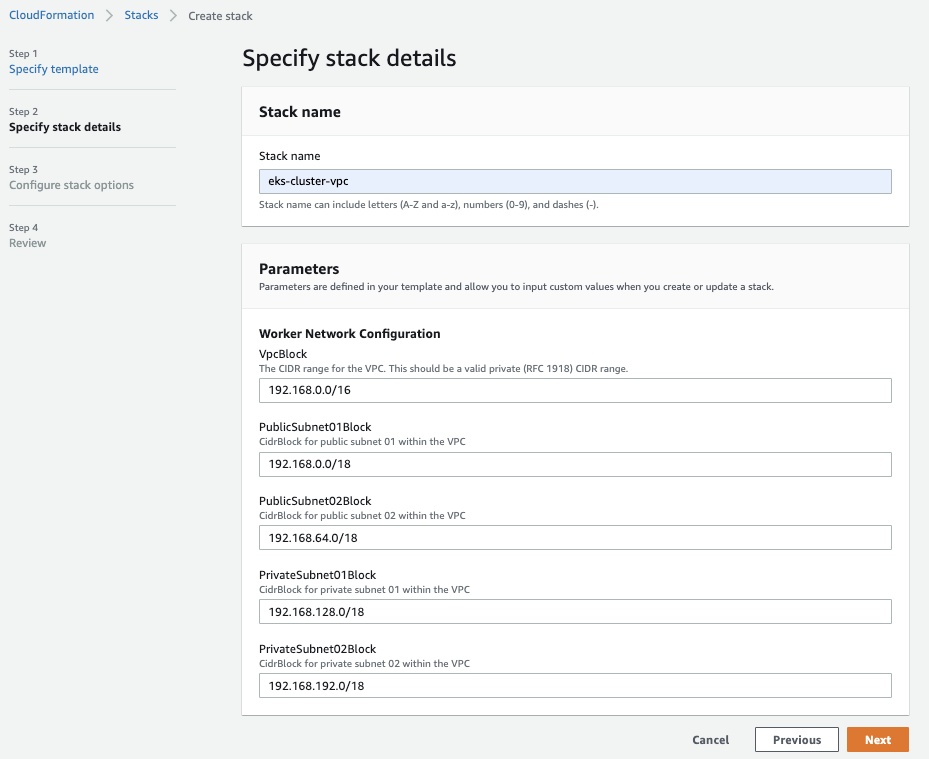Image resolution: width=929 pixels, height=759 pixels.
Task: Click the Parameters section heading
Action: 299,269
